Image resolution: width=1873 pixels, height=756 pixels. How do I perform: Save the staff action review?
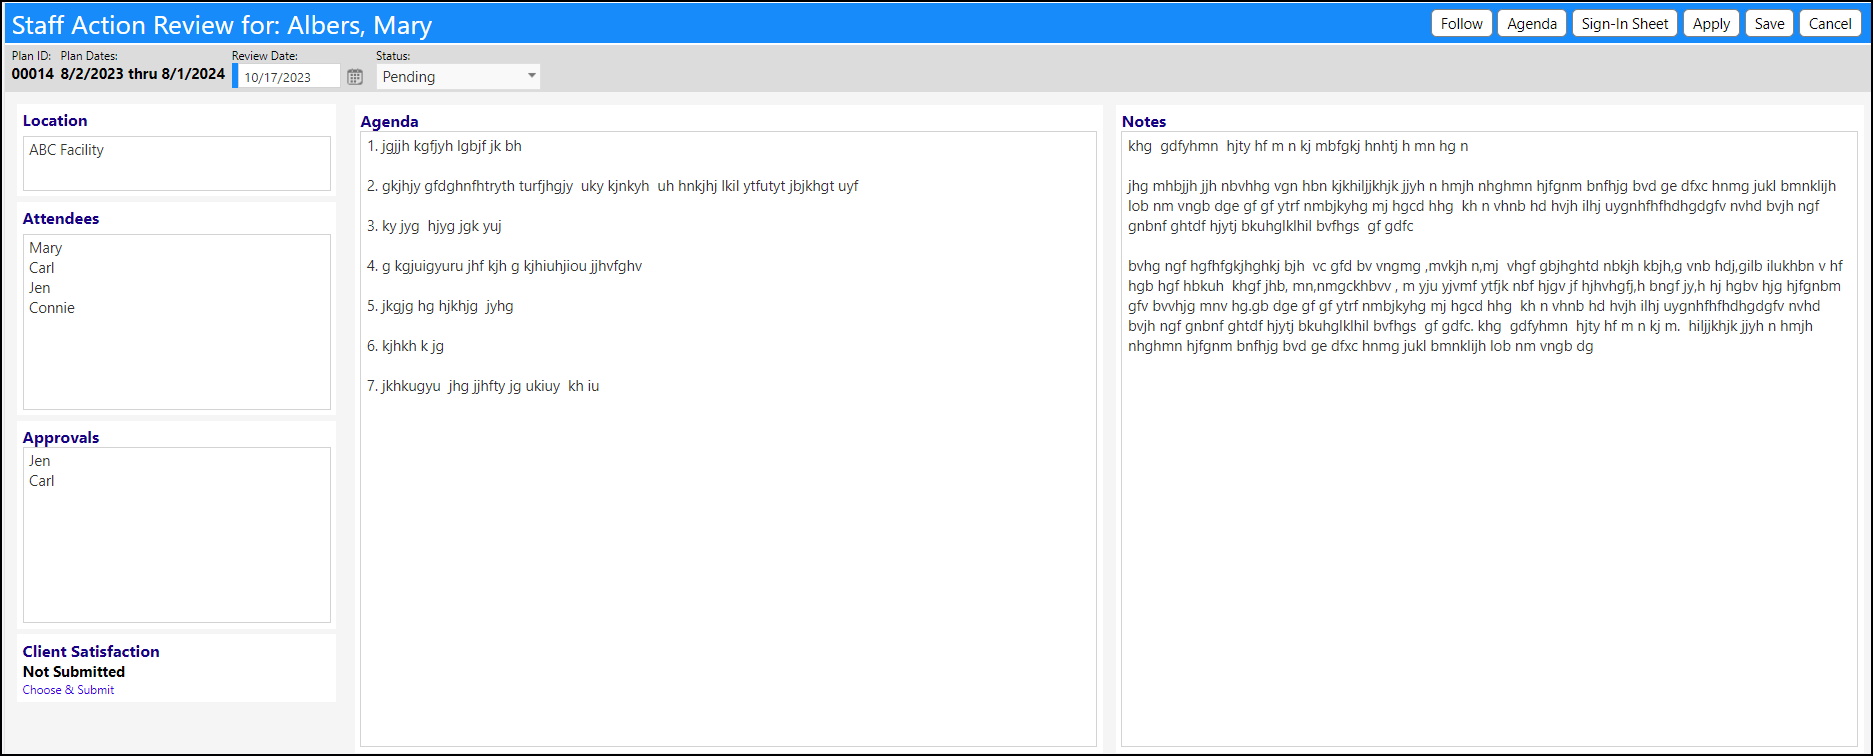(1769, 24)
